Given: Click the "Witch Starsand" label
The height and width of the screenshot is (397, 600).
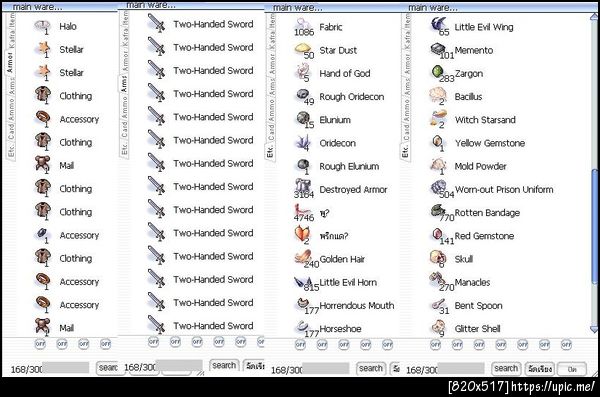Looking at the screenshot, I should tap(485, 120).
